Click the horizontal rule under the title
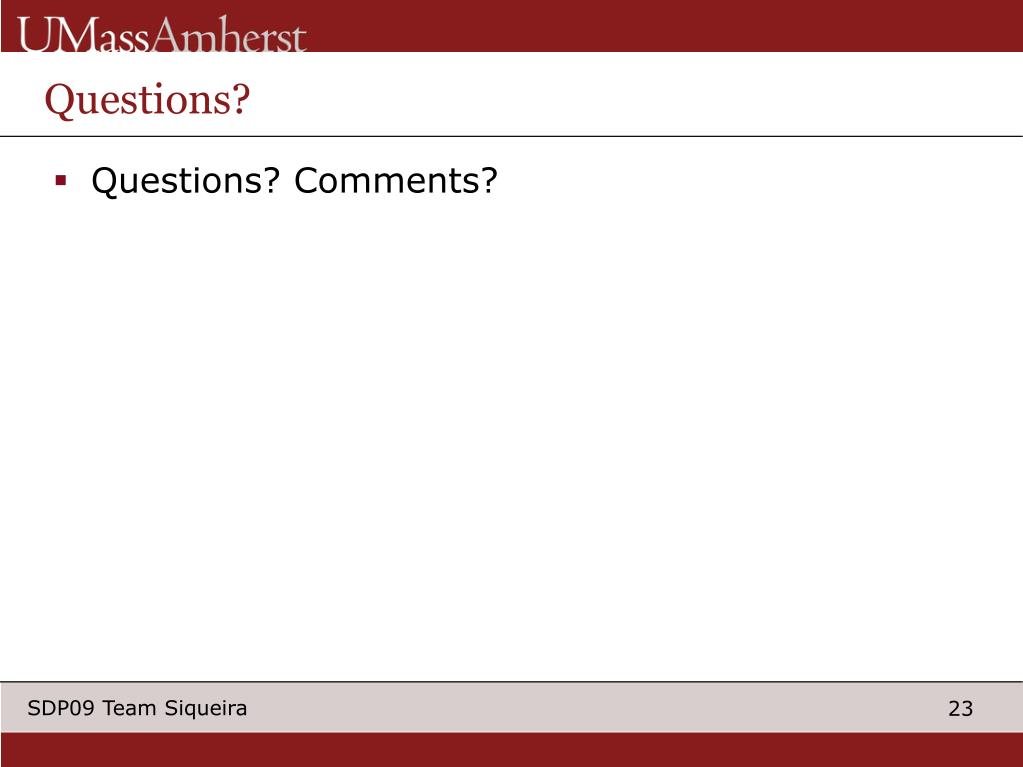Image resolution: width=1023 pixels, height=767 pixels. [512, 136]
